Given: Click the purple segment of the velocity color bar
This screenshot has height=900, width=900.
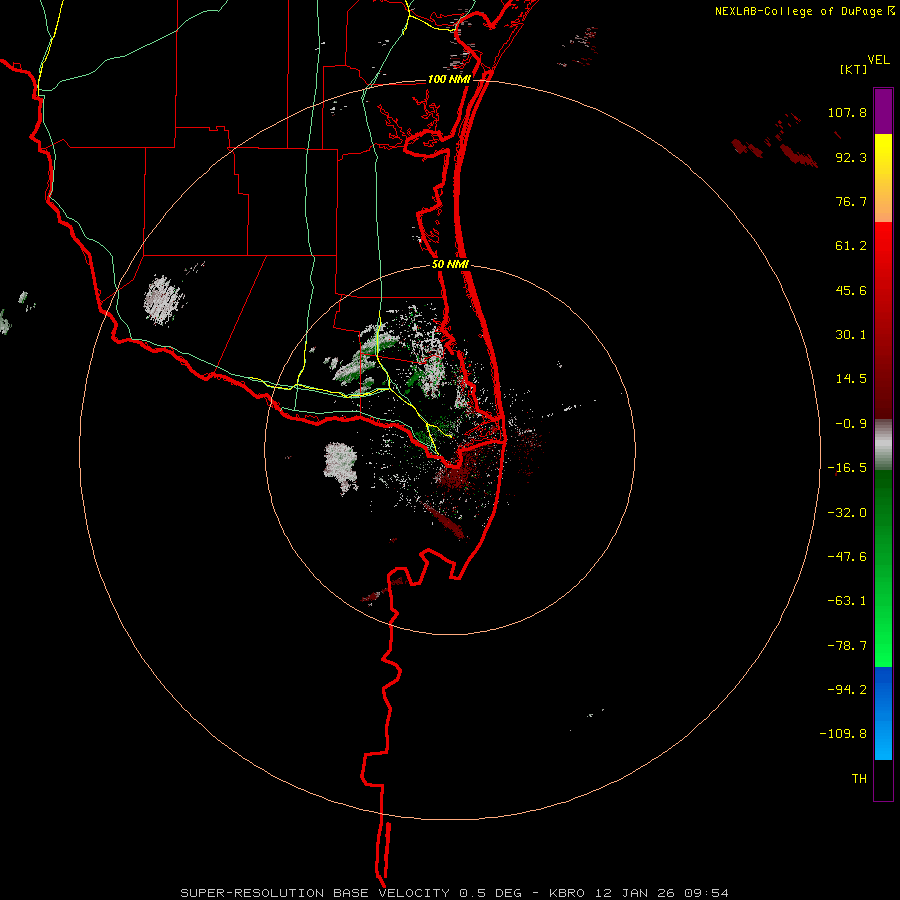Looking at the screenshot, I should coord(883,111).
